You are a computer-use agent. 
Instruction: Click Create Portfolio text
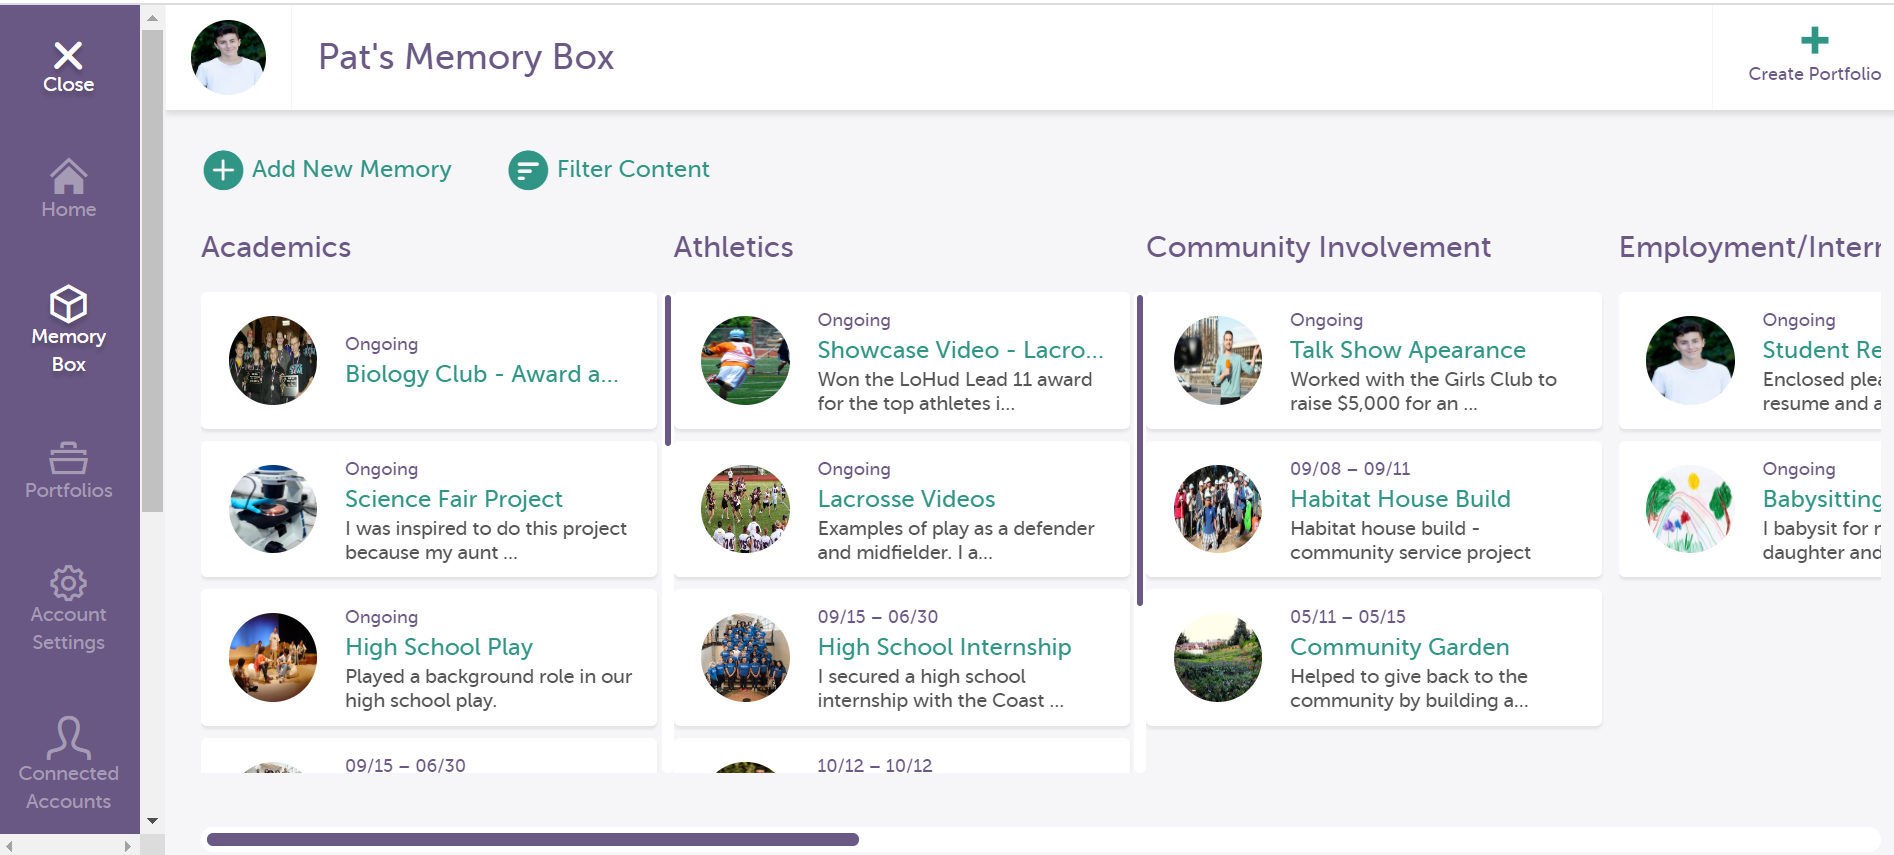coord(1814,74)
